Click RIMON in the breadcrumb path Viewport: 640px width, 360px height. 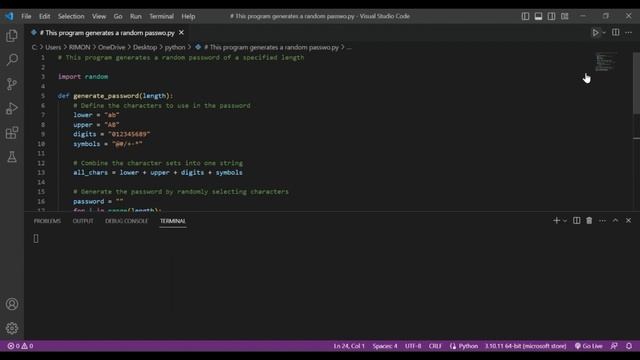tap(80, 47)
